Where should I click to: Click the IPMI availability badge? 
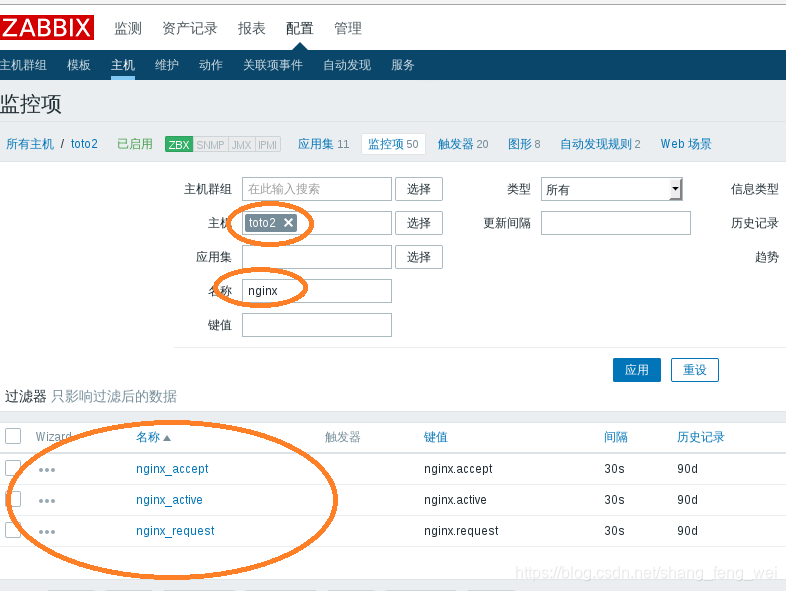pyautogui.click(x=268, y=144)
